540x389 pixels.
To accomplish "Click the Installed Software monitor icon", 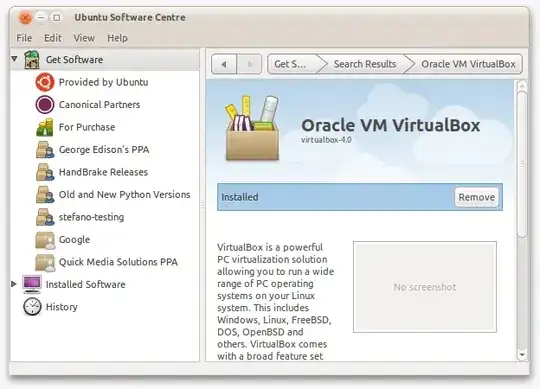I will click(x=32, y=284).
